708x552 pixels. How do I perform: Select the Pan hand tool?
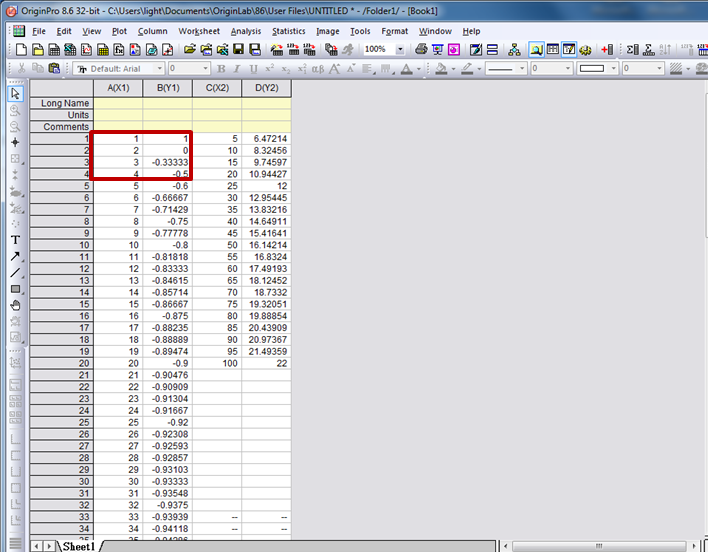[x=15, y=305]
